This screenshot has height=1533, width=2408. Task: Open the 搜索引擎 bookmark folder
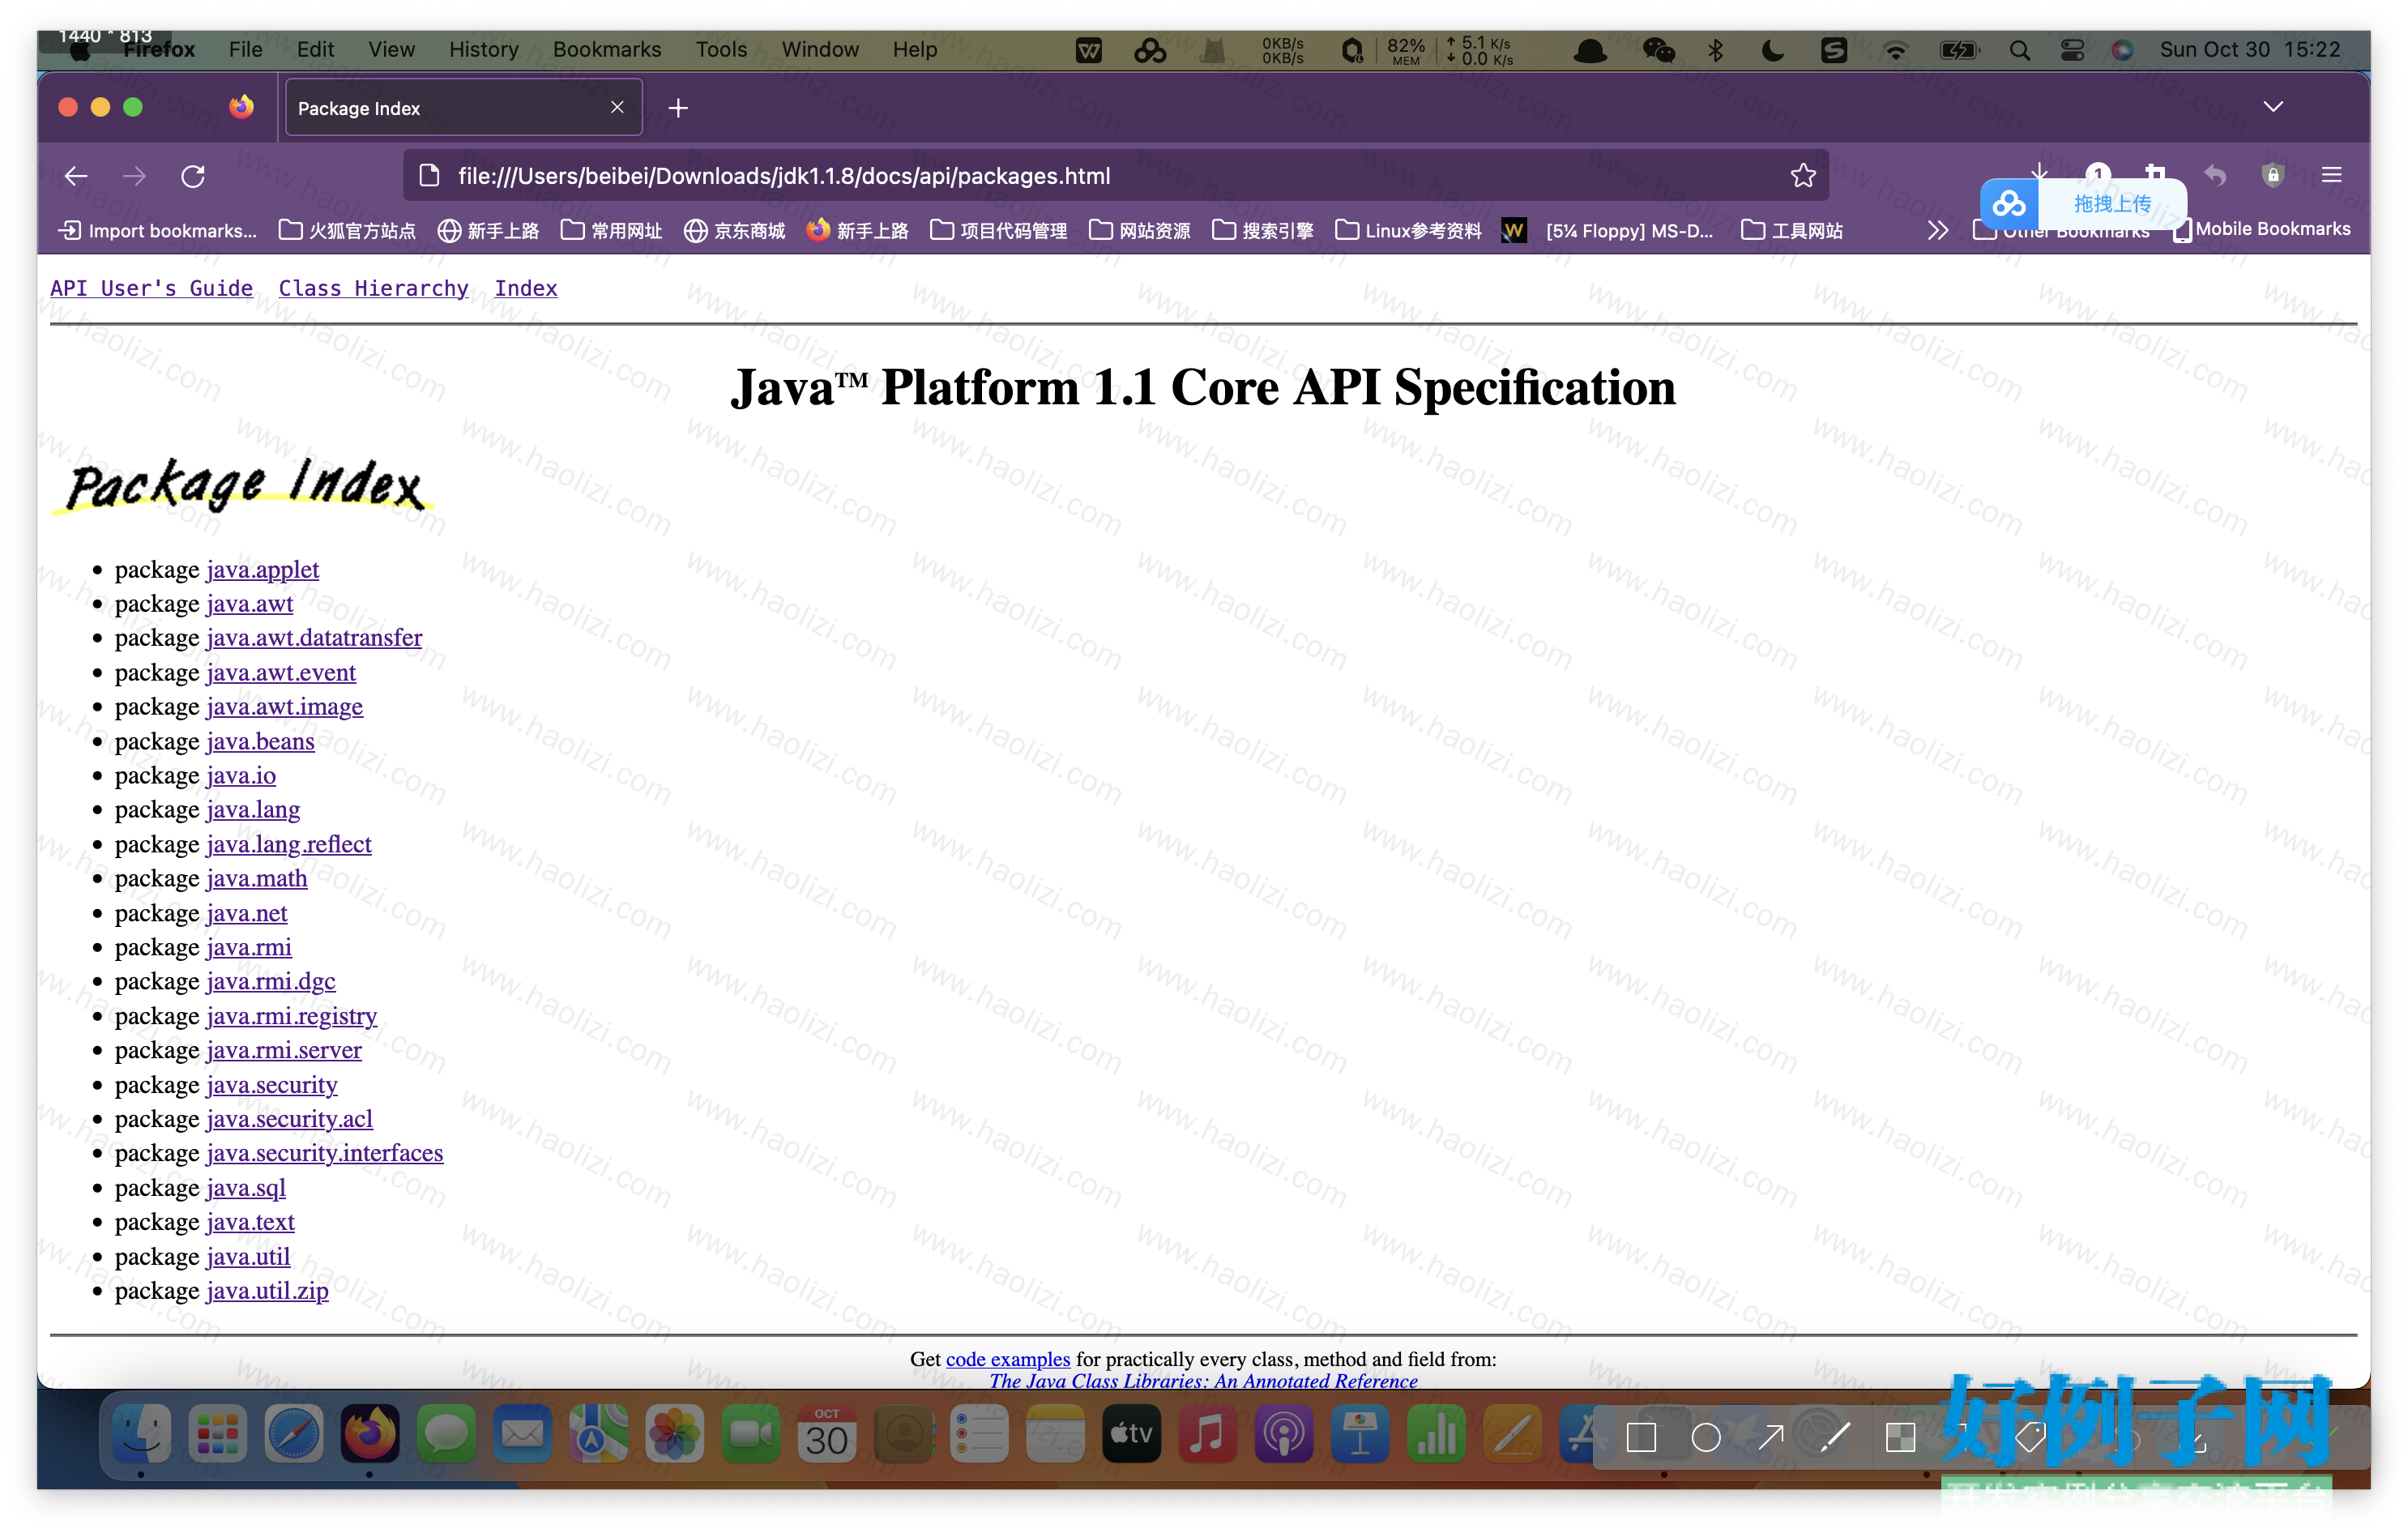1262,231
